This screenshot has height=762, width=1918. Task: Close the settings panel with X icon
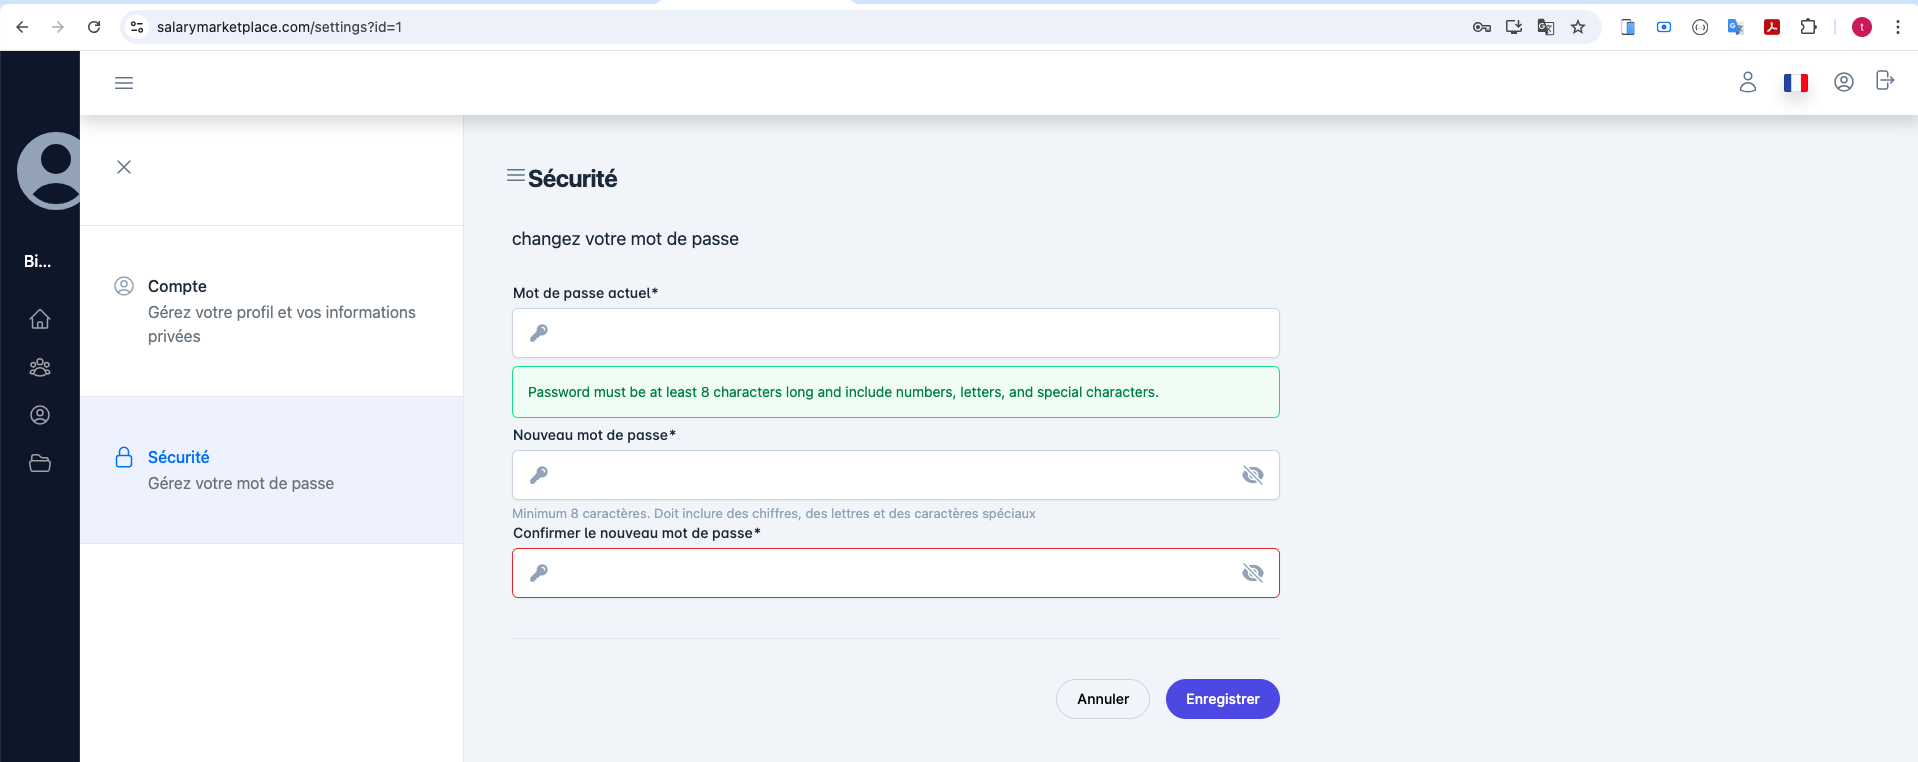click(x=124, y=167)
